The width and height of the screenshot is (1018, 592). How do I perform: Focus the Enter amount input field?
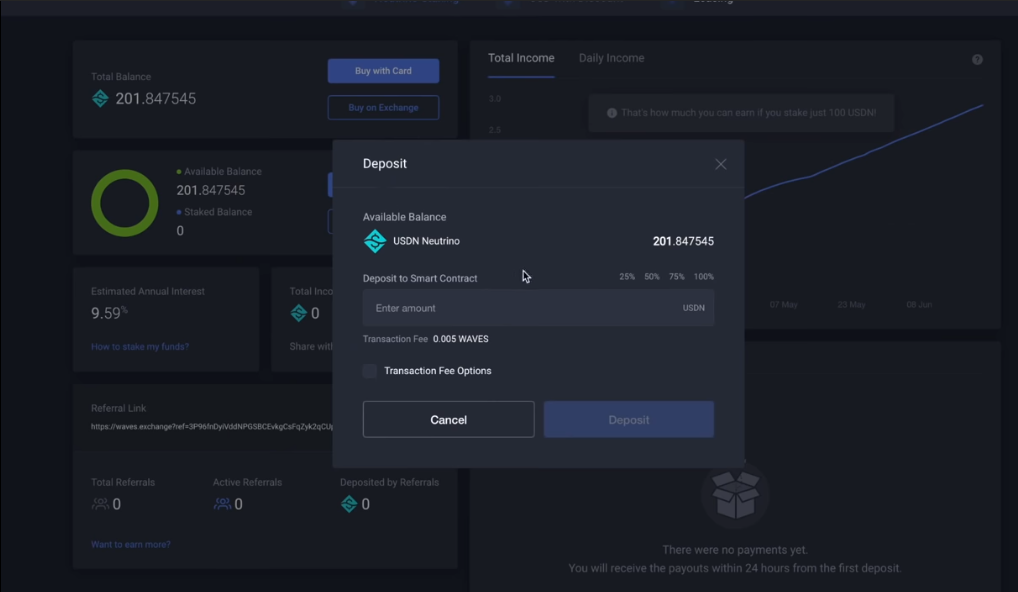[x=538, y=308]
